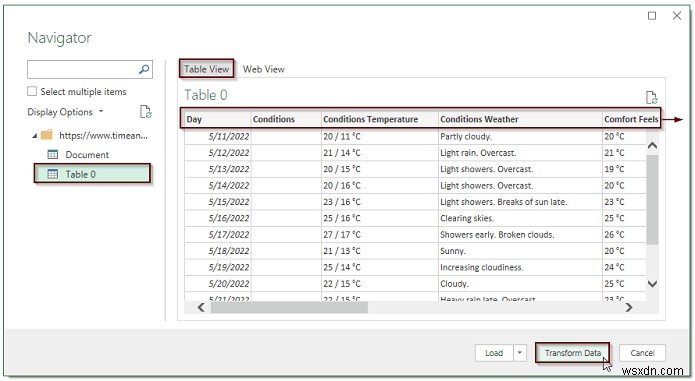
Task: Cancel the Navigator dialog
Action: coord(642,353)
